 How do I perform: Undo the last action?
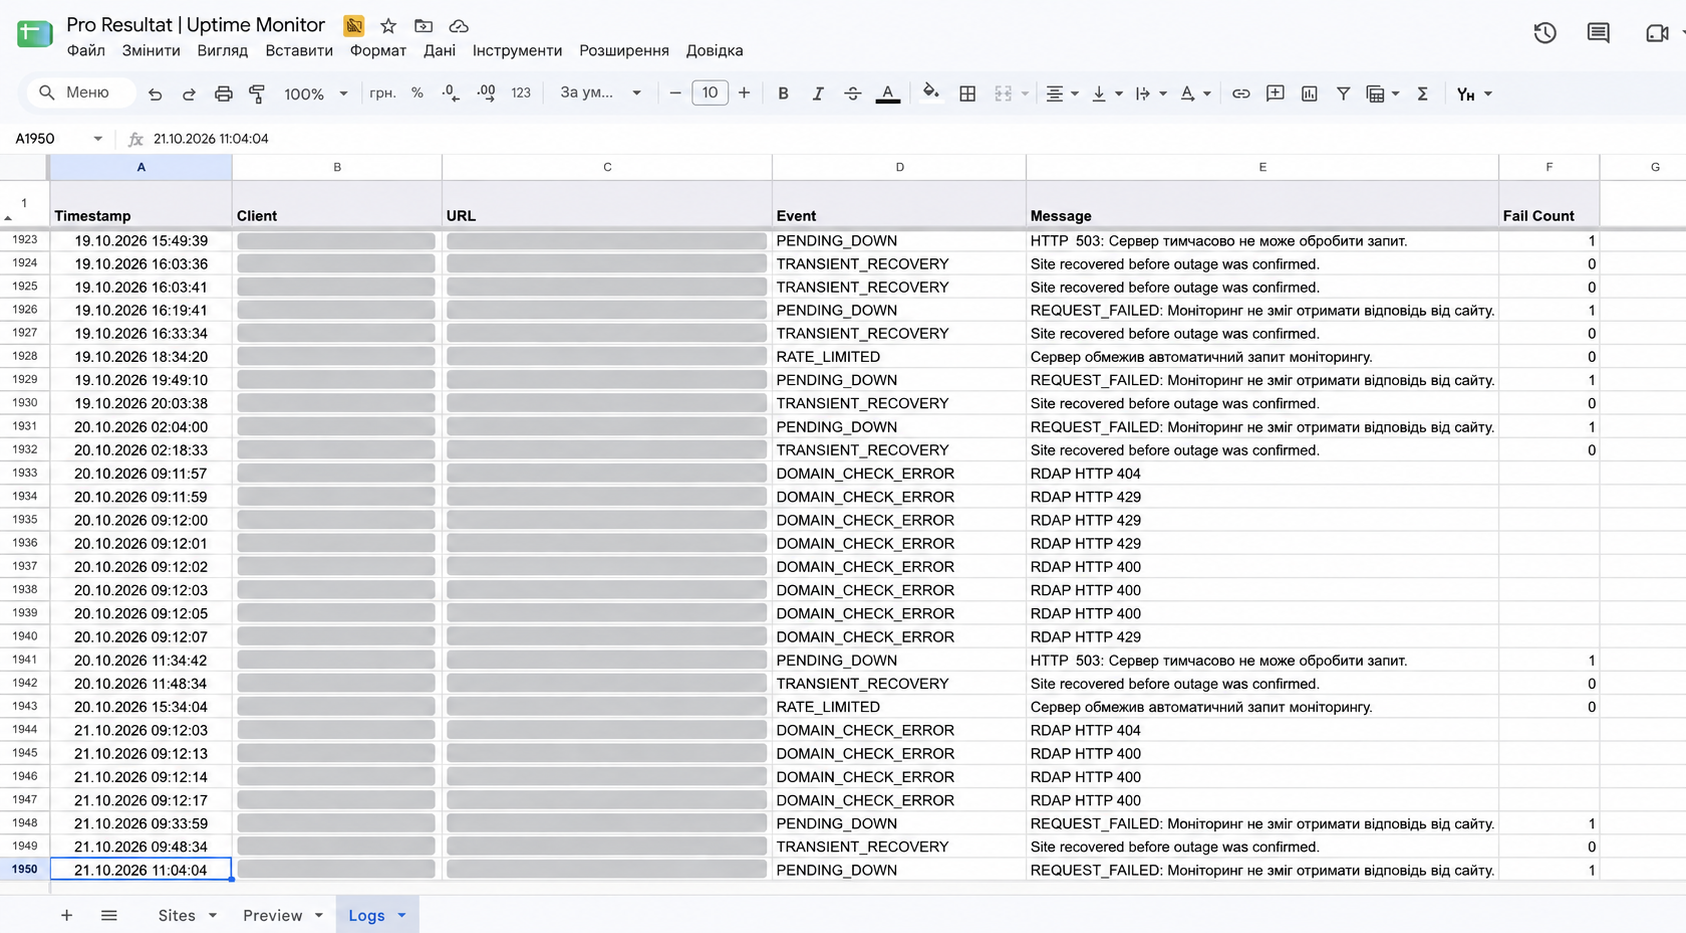tap(155, 94)
